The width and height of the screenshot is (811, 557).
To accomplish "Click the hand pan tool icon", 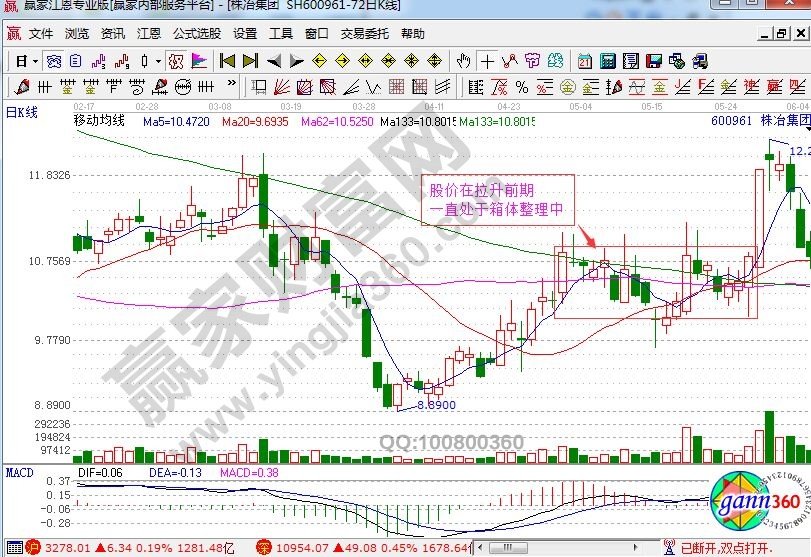I will point(465,61).
